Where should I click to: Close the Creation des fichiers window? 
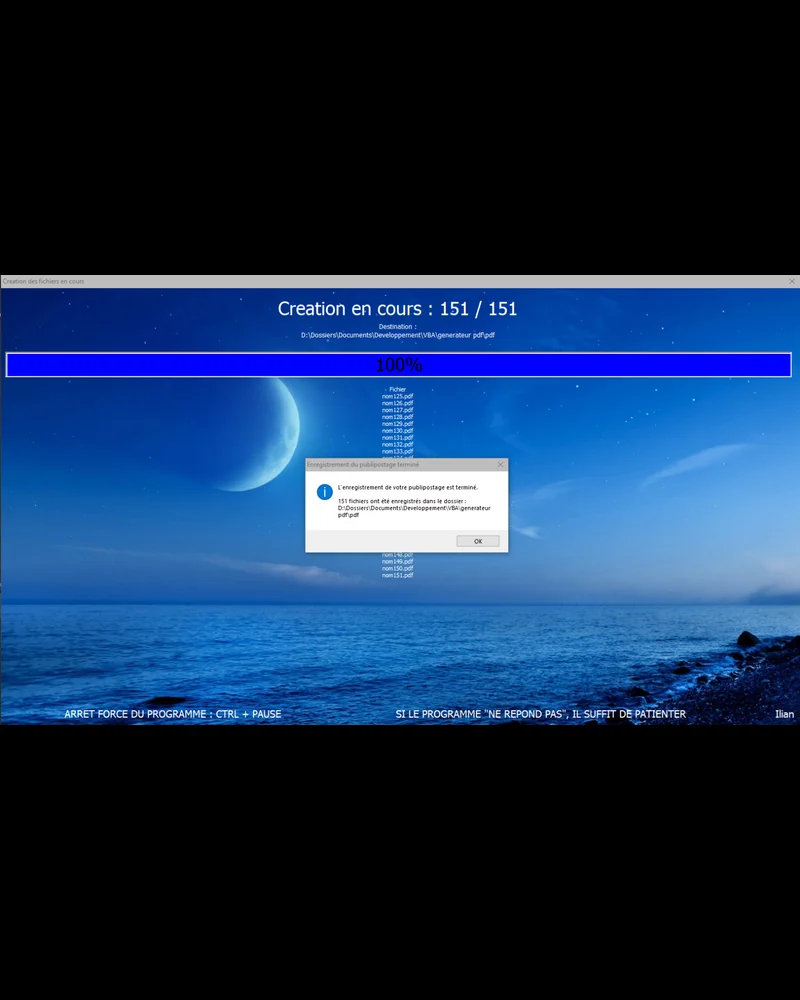click(x=792, y=281)
